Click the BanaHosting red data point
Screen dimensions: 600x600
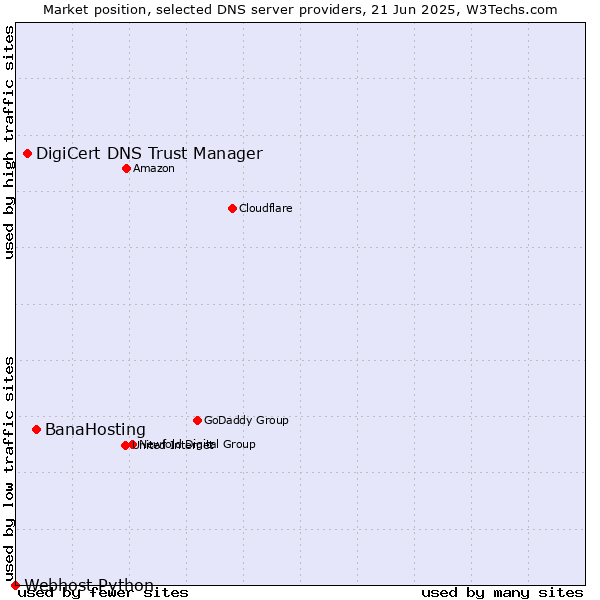click(36, 430)
